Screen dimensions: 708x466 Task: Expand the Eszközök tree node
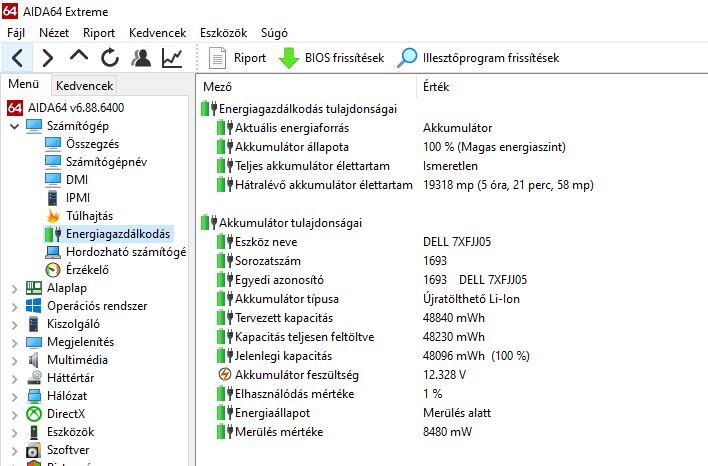pos(14,433)
